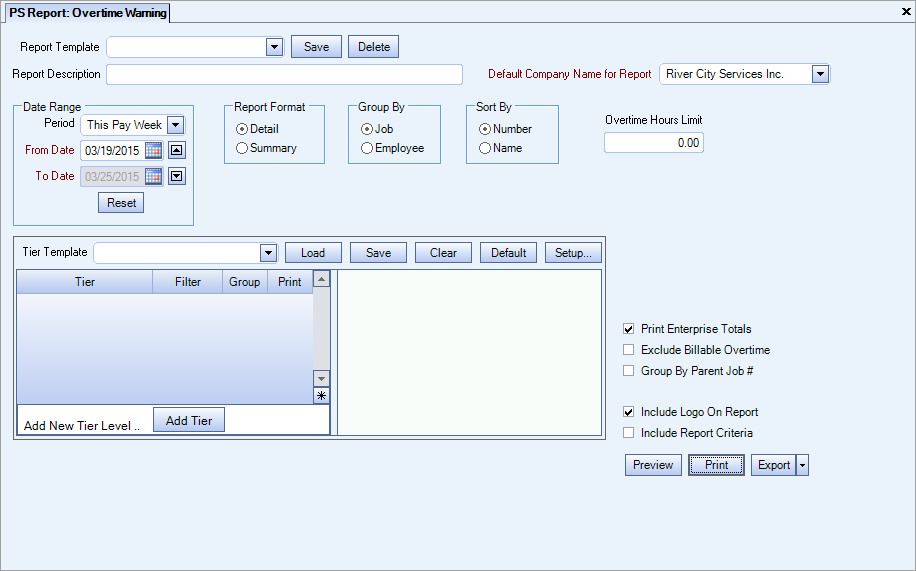Enable Include Report Criteria option
Image resolution: width=916 pixels, height=571 pixels.
pyautogui.click(x=628, y=433)
